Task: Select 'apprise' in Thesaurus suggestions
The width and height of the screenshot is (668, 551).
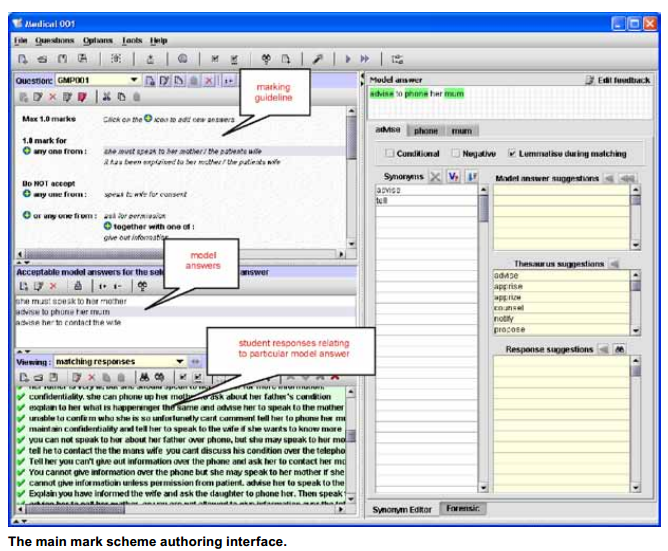Action: pyautogui.click(x=561, y=286)
